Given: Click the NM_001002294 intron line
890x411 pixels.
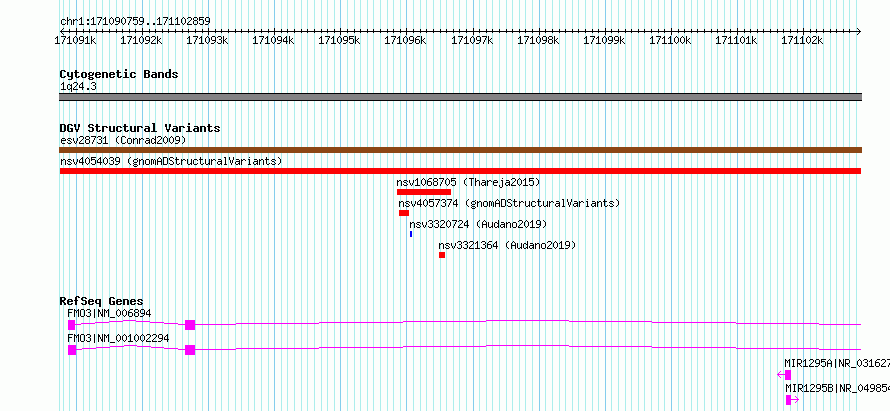Looking at the screenshot, I should [528, 346].
